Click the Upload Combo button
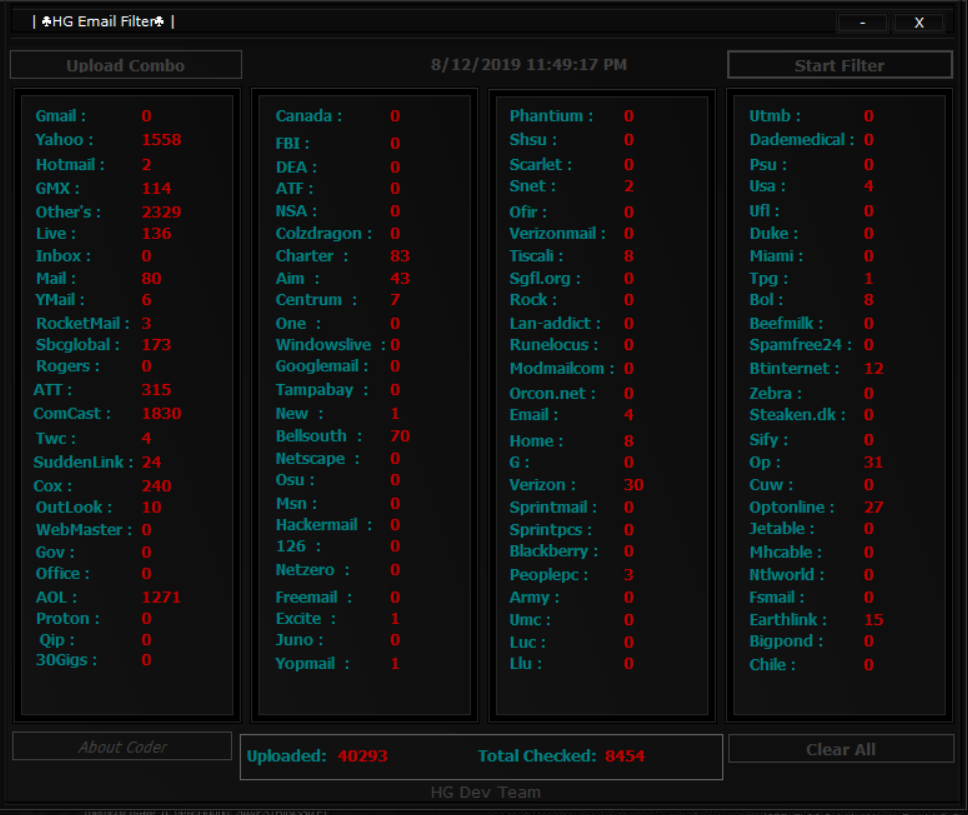Image resolution: width=968 pixels, height=815 pixels. point(126,65)
